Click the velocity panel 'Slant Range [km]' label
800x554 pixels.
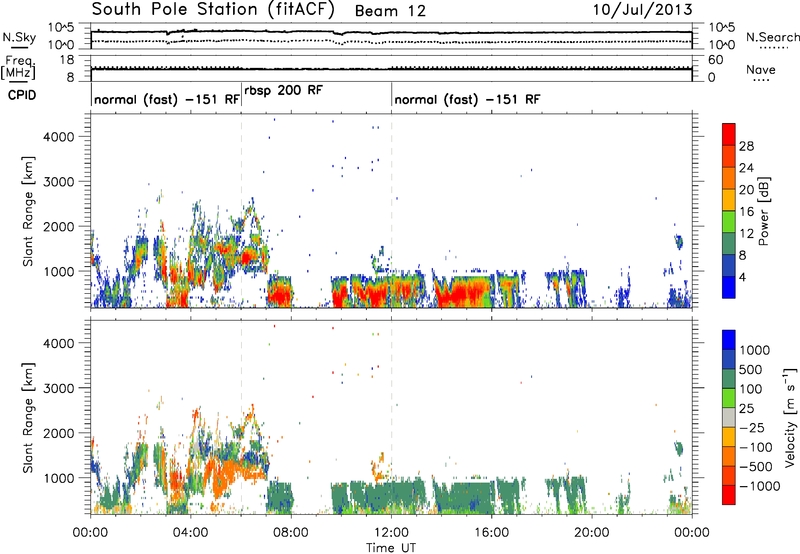pyautogui.click(x=28, y=418)
